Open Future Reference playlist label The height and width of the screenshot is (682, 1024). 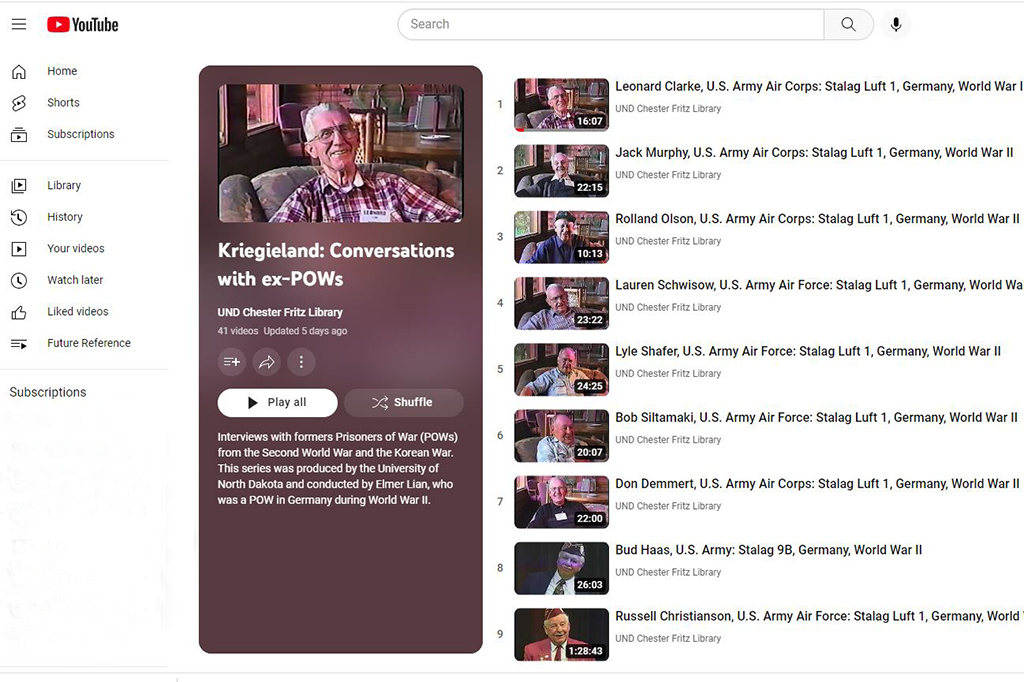[x=89, y=343]
